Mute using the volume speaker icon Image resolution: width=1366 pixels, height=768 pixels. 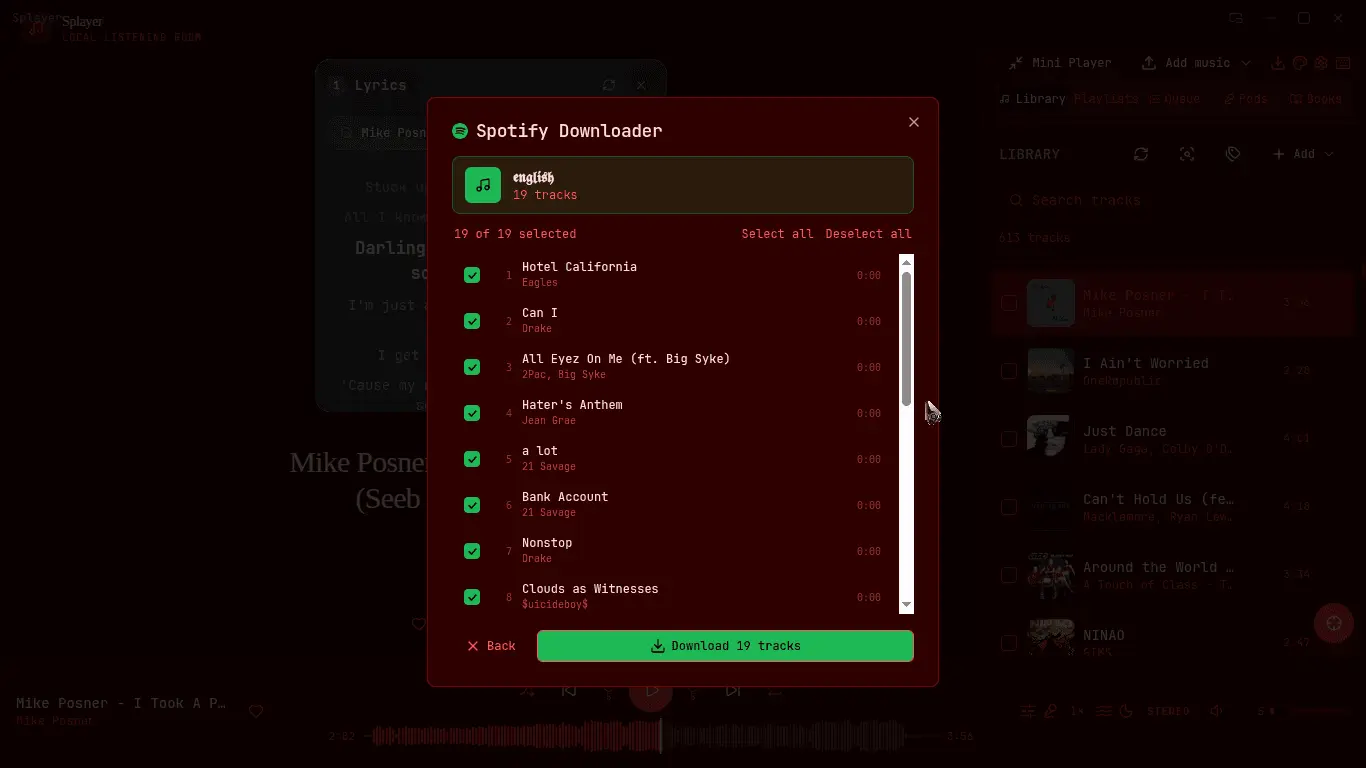(1216, 711)
